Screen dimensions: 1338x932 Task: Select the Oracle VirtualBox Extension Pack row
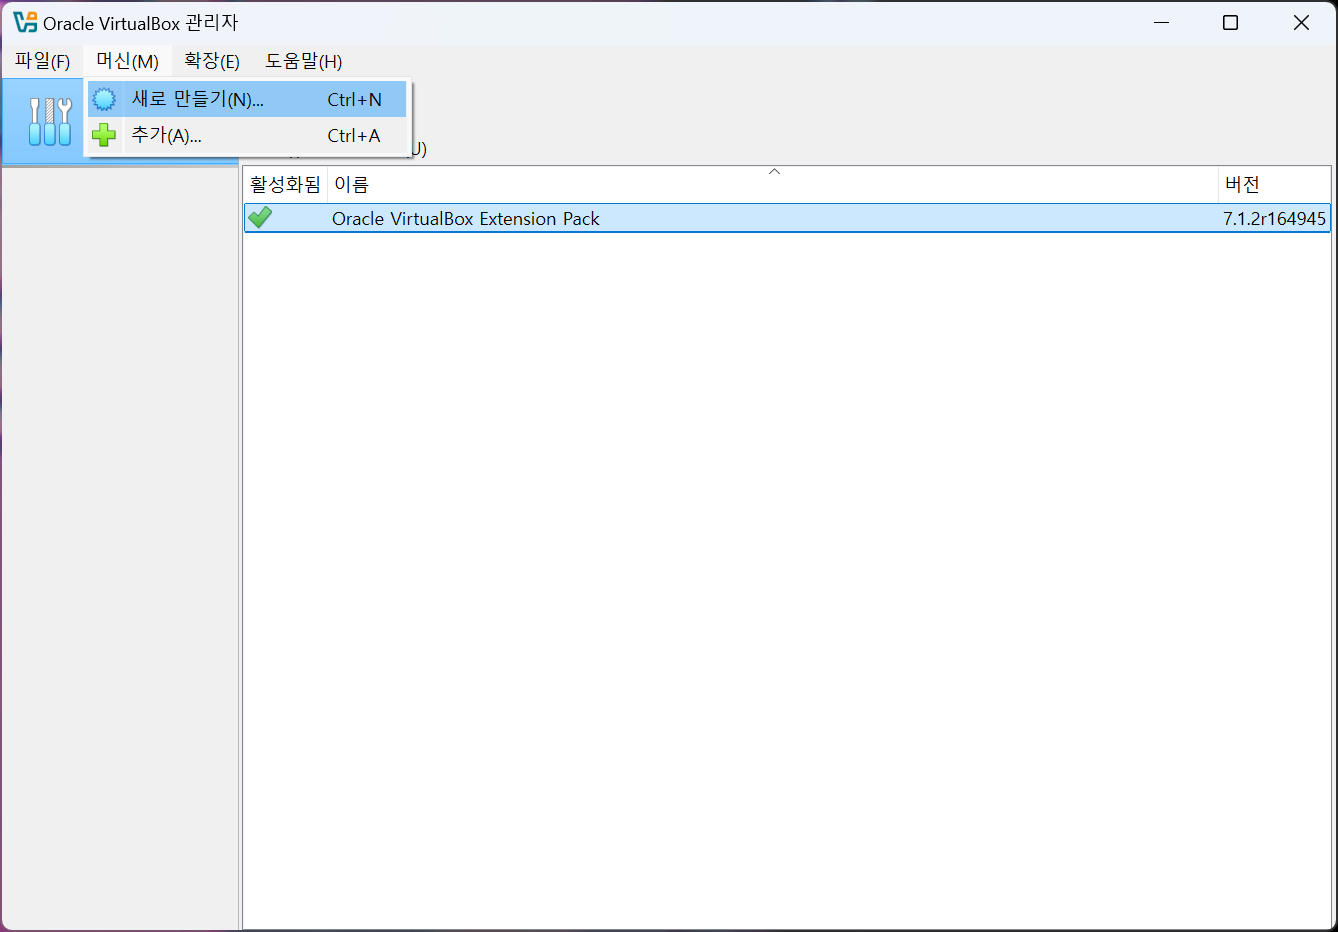tap(787, 218)
